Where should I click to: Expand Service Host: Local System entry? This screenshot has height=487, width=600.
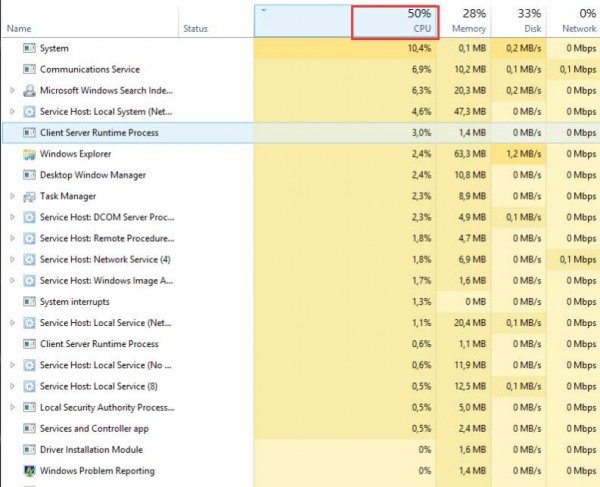click(12, 111)
